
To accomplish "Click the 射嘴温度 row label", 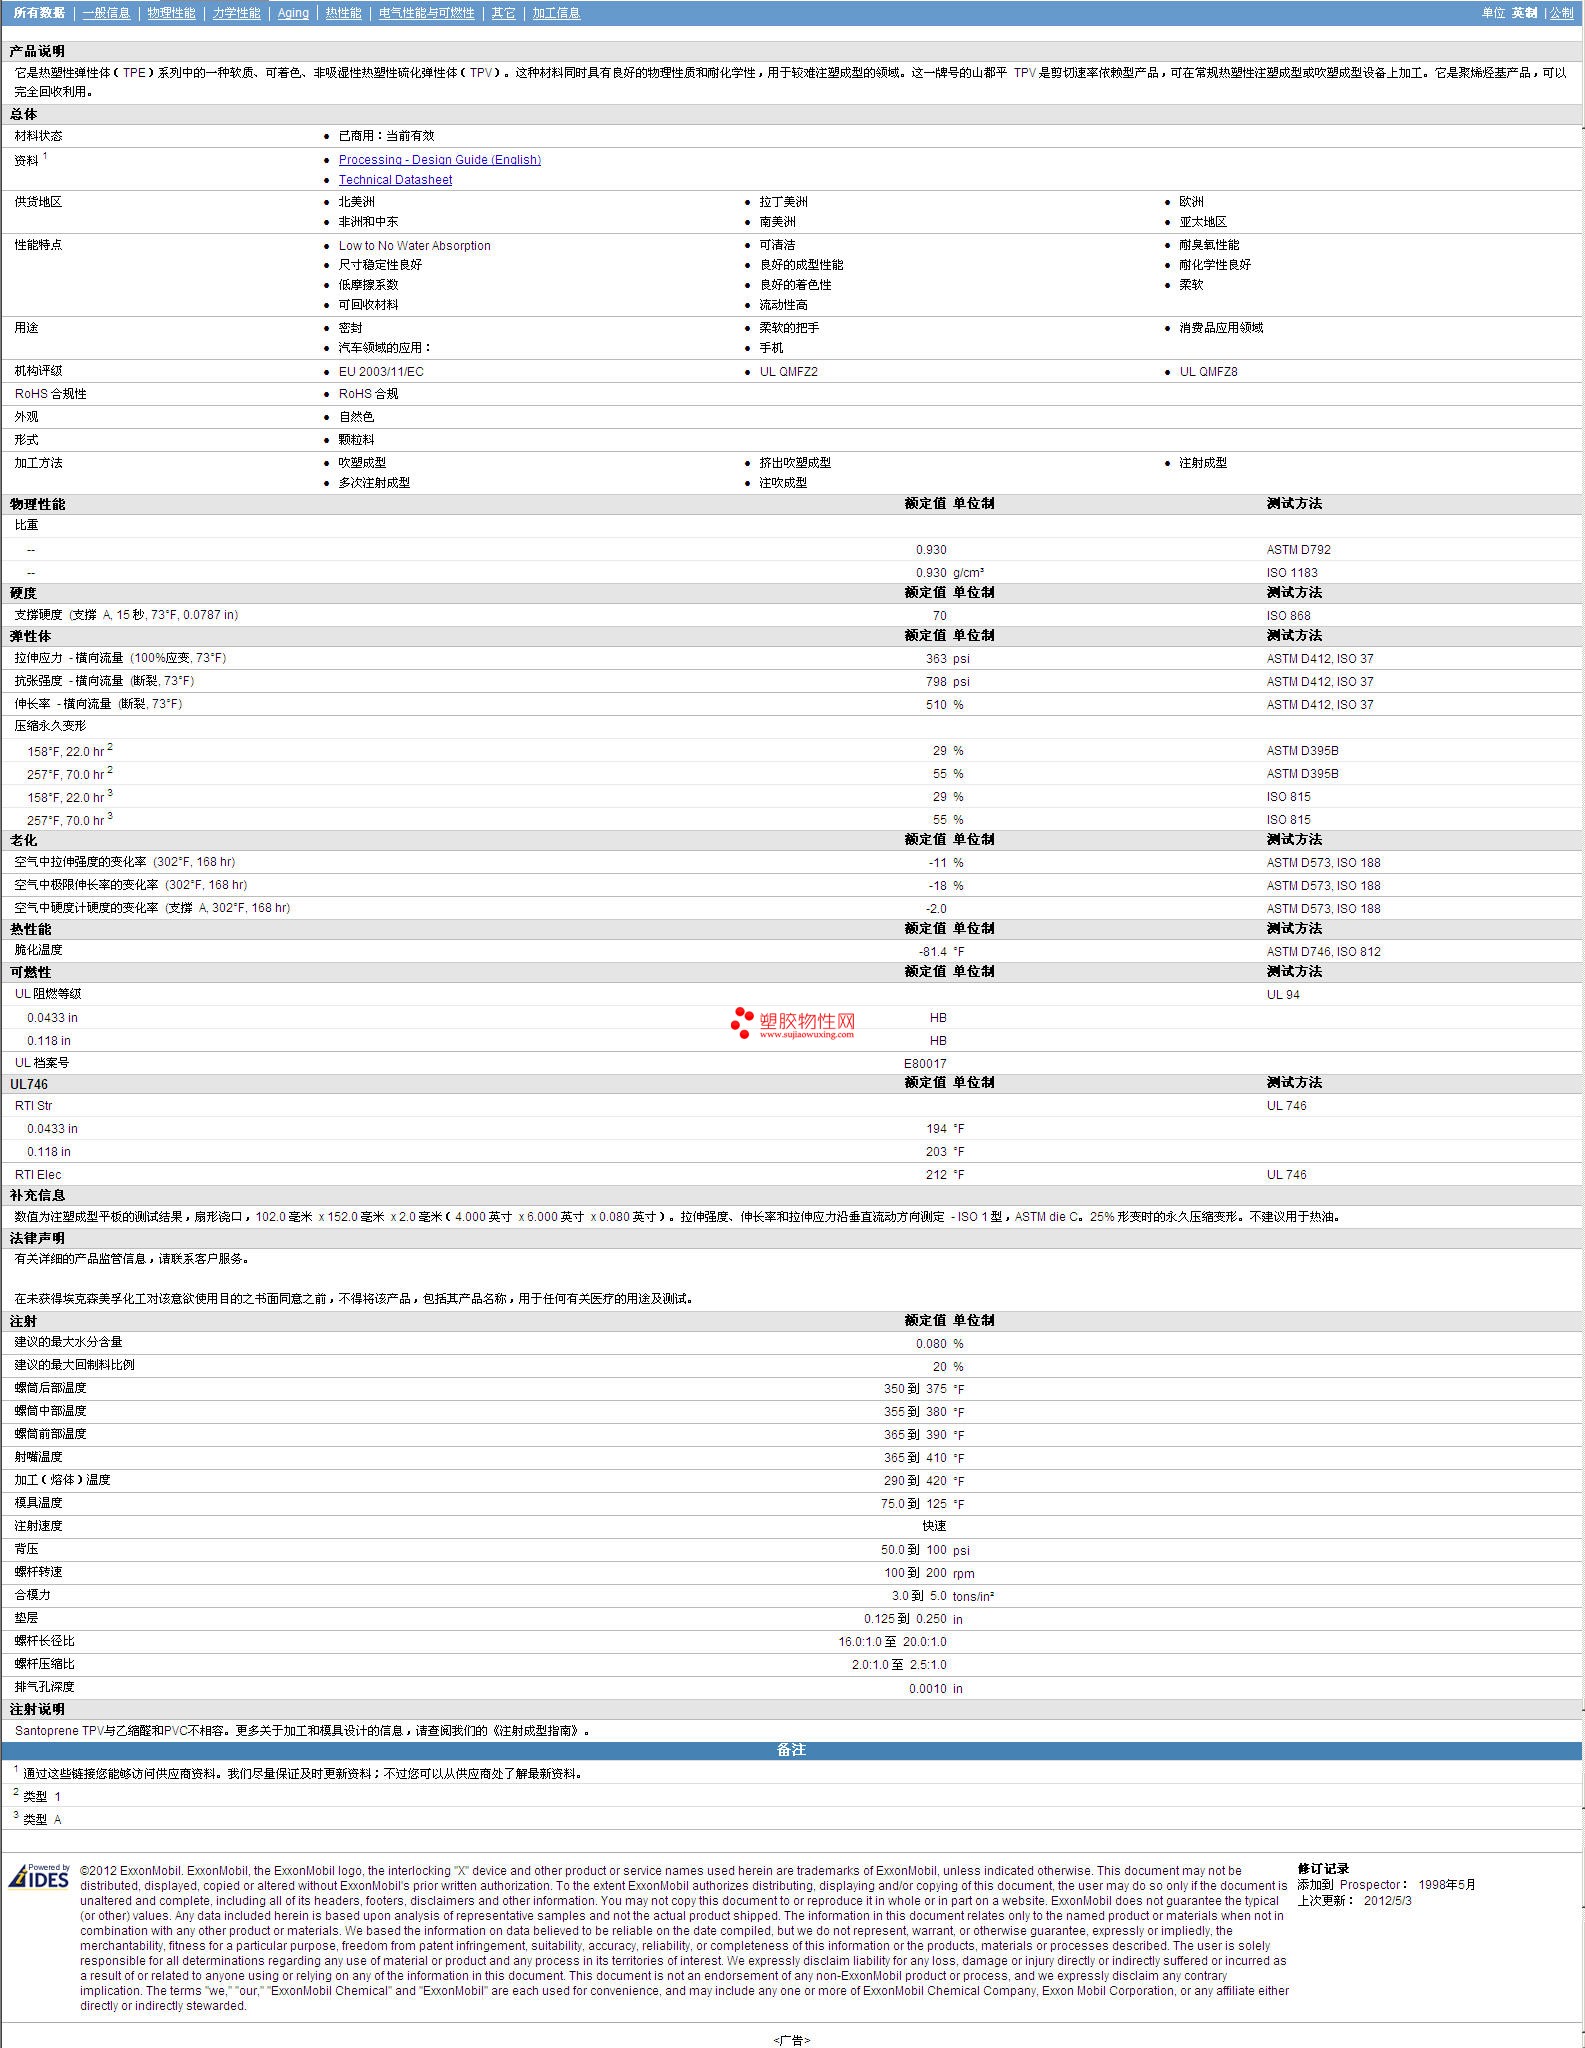I will (x=38, y=1457).
